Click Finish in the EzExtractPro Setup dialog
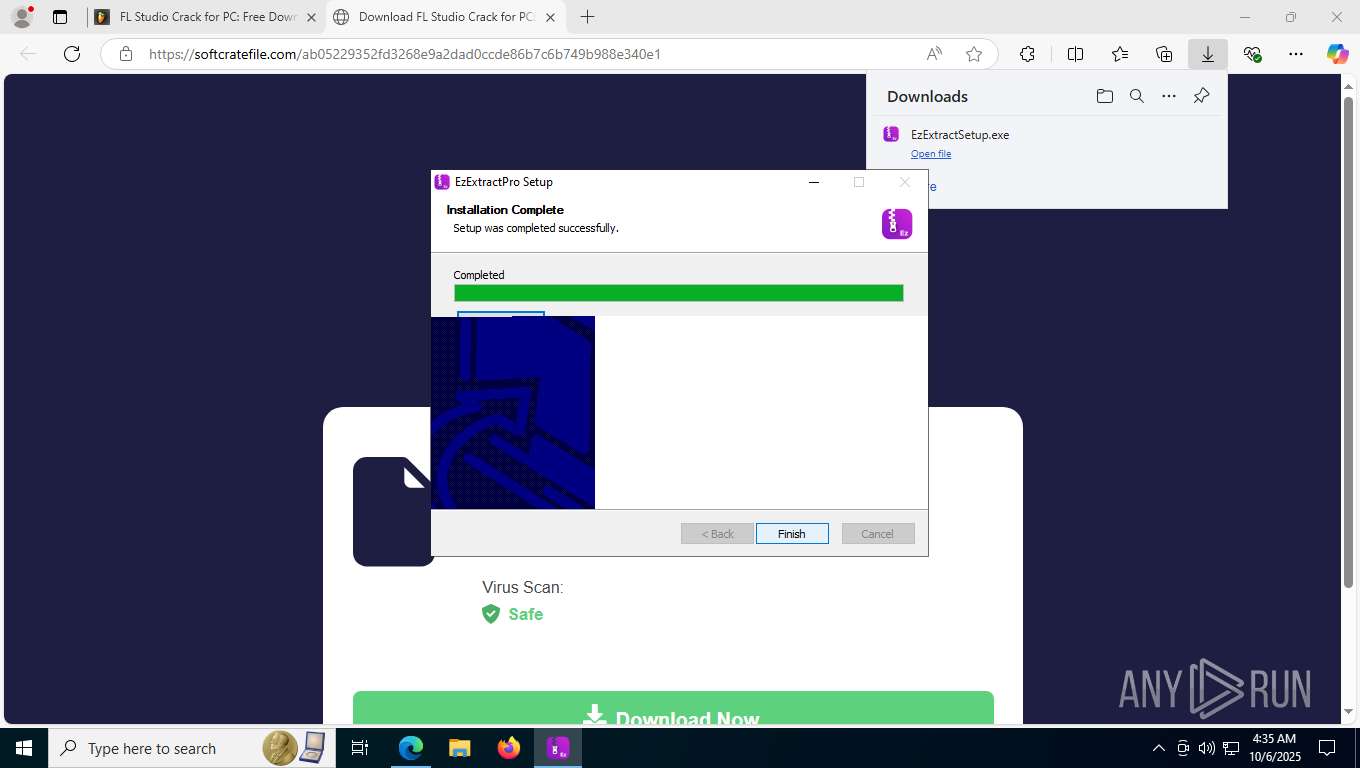The image size is (1360, 768). coord(792,534)
